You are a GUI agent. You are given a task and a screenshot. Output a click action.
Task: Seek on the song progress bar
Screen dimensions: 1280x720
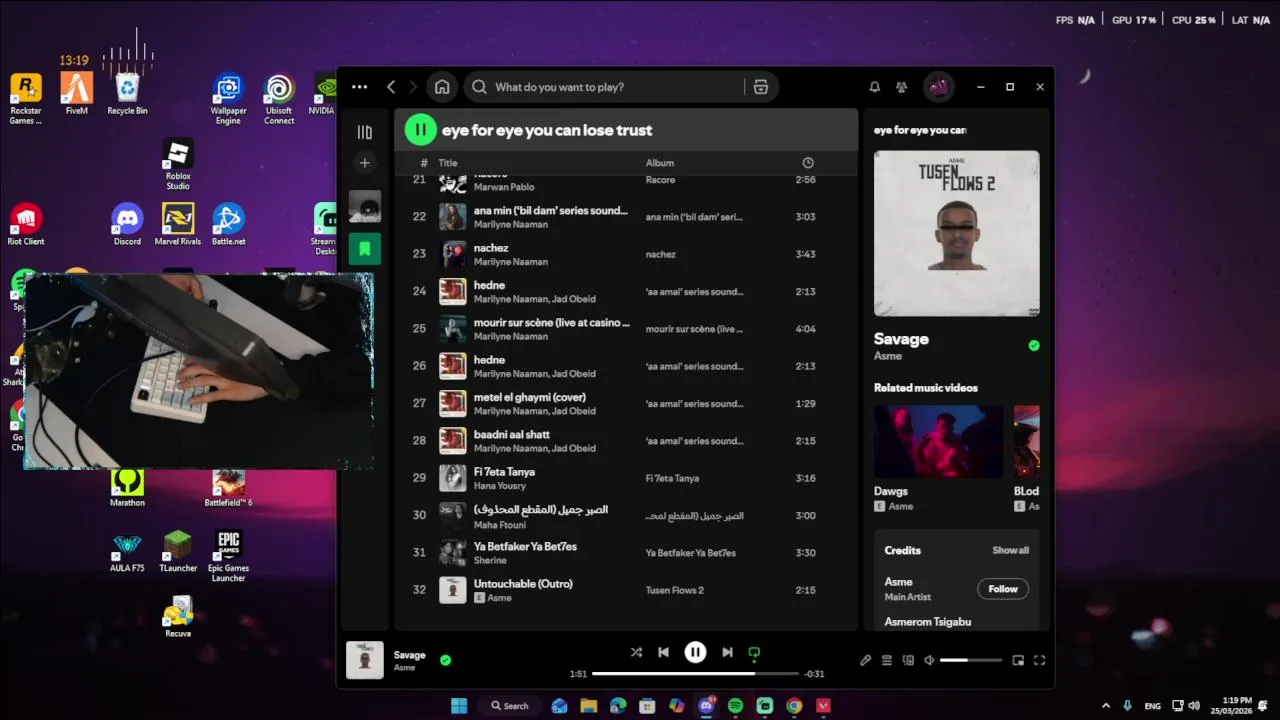point(695,674)
